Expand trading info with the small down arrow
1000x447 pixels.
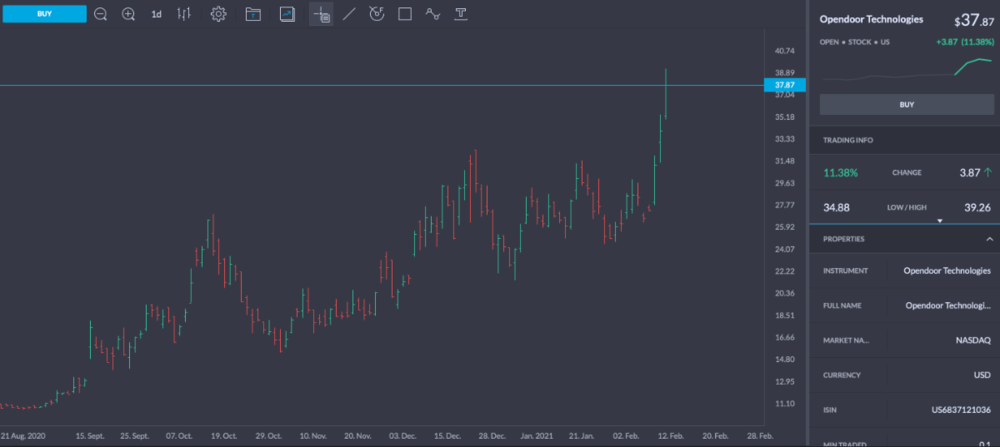click(x=939, y=221)
